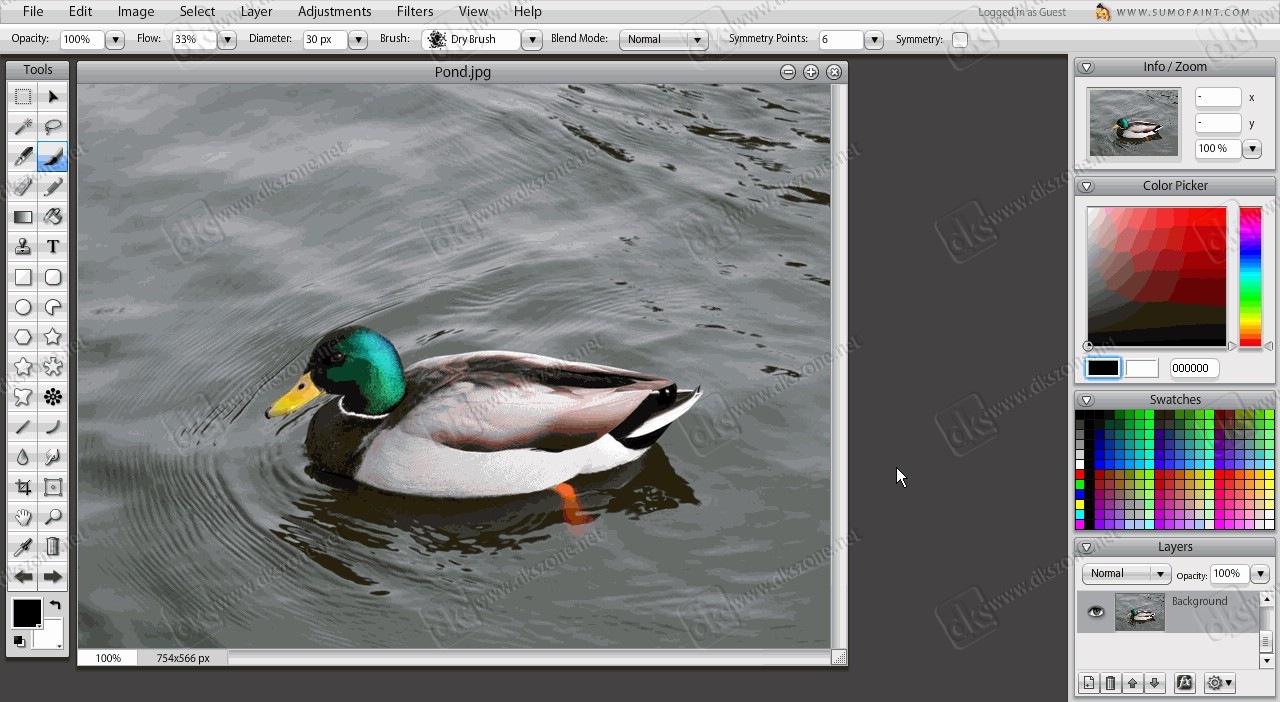Select the Hand pan tool
1280x702 pixels.
pos(23,517)
